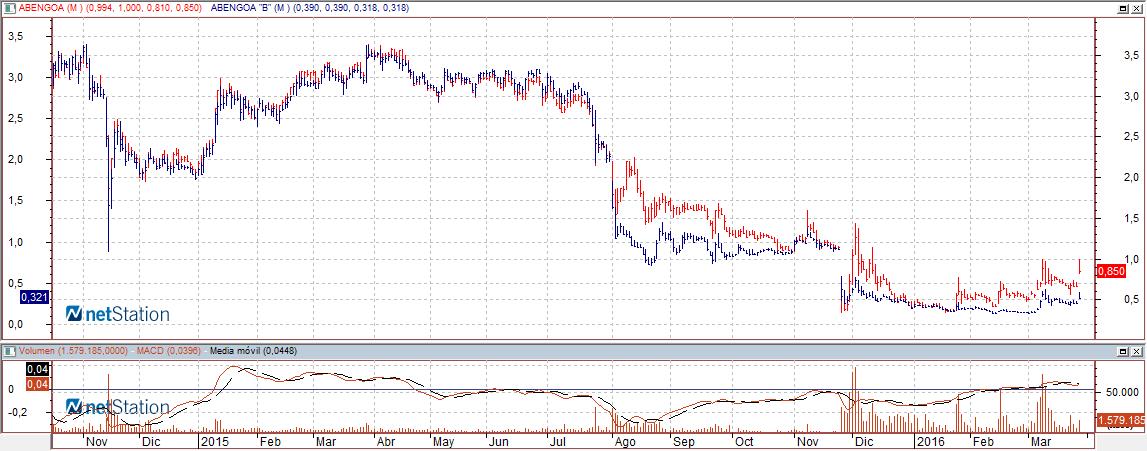Click the Jul month marker on time axis
The width and height of the screenshot is (1147, 451).
point(558,442)
